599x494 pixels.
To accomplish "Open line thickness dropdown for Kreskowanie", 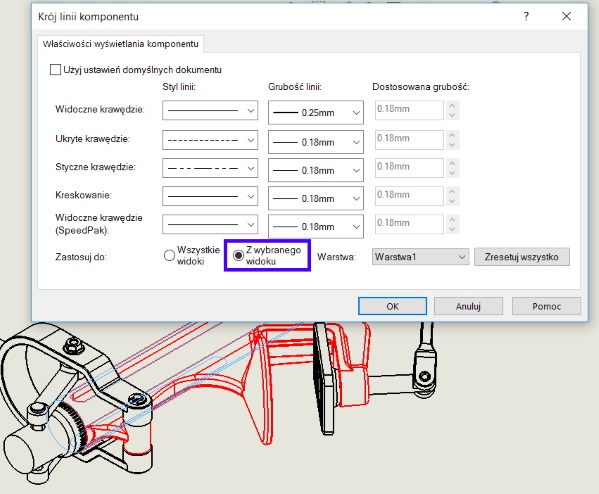I will [x=316, y=198].
